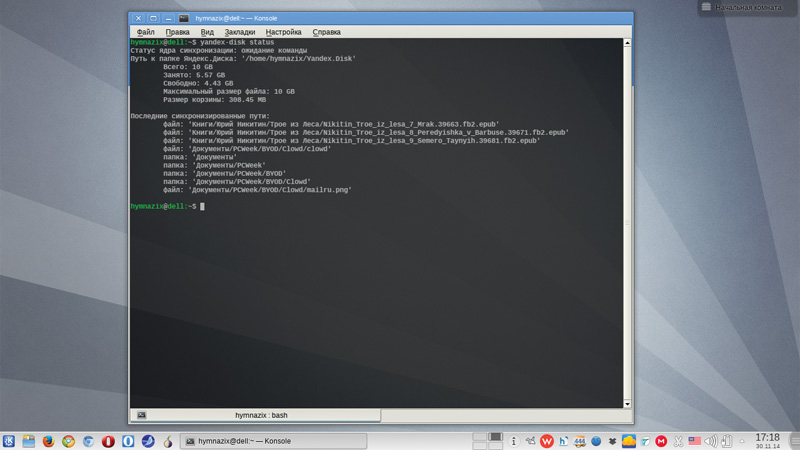
Task: Click the path ending BYOD/Clowd/mailru.png
Action: (x=270, y=190)
